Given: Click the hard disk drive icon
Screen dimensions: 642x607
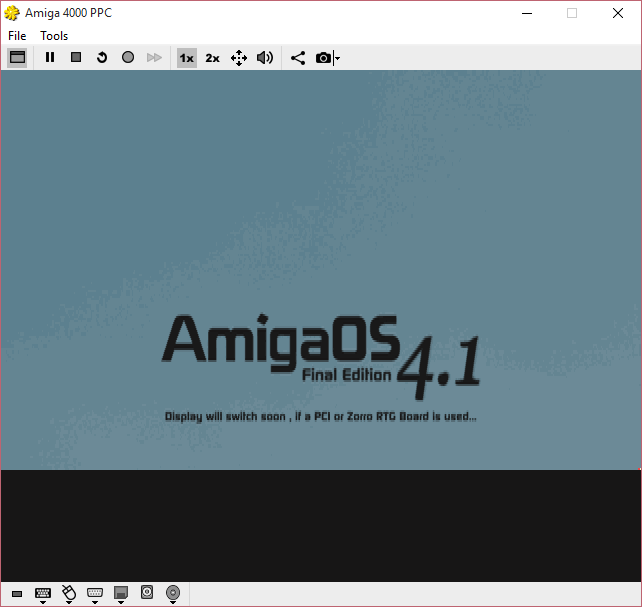Looking at the screenshot, I should (x=147, y=592).
